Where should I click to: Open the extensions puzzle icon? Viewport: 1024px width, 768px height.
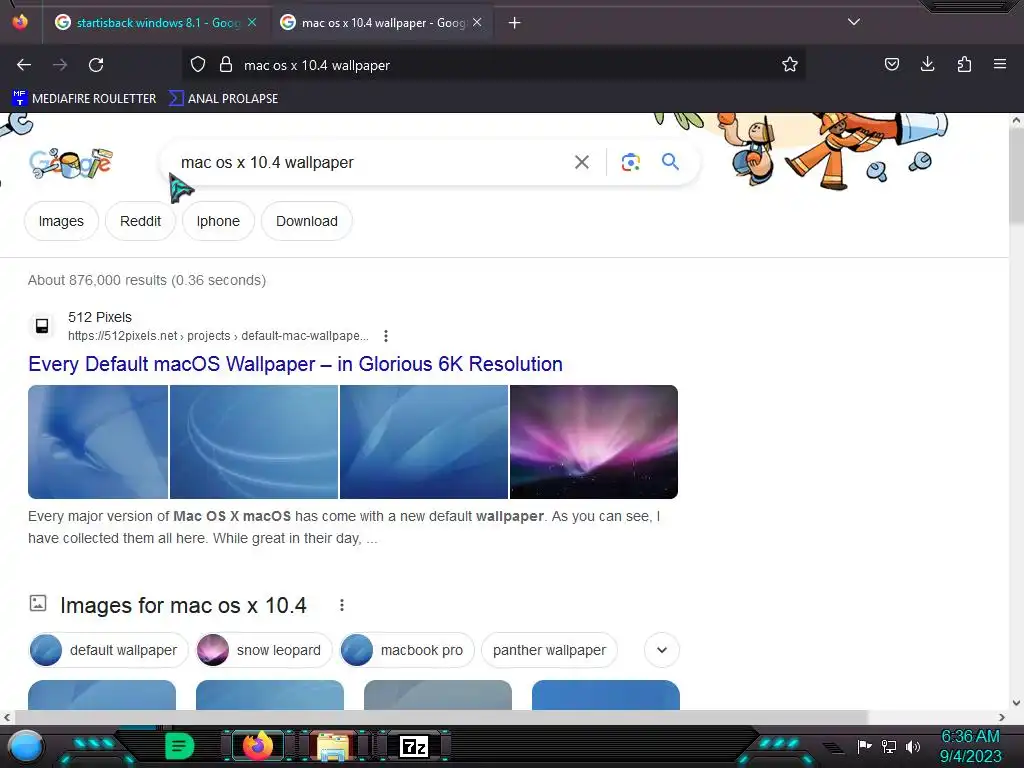(964, 64)
